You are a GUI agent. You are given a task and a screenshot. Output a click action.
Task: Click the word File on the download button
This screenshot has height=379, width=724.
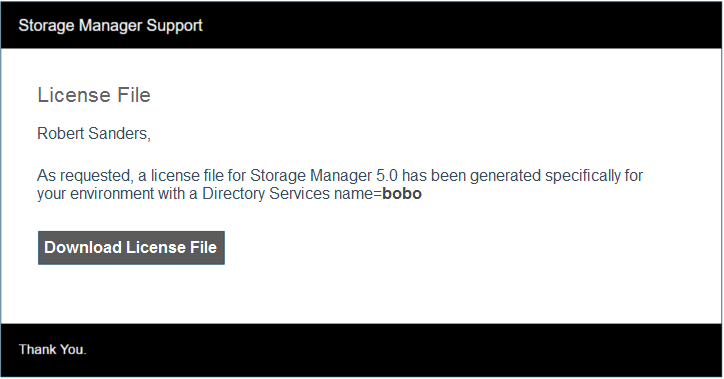[x=203, y=247]
